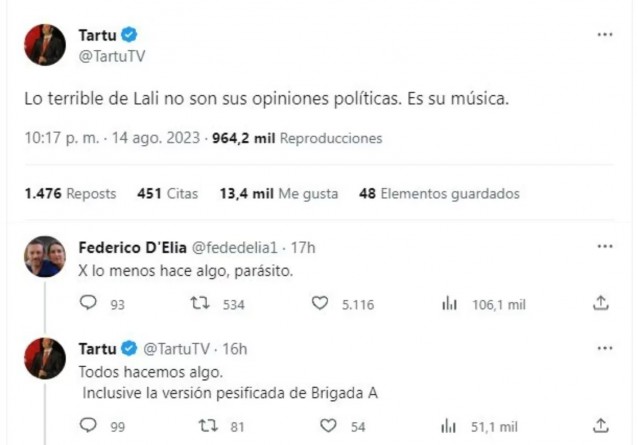Share Federico D'Elia's reply
The width and height of the screenshot is (638, 445).
pyautogui.click(x=601, y=303)
